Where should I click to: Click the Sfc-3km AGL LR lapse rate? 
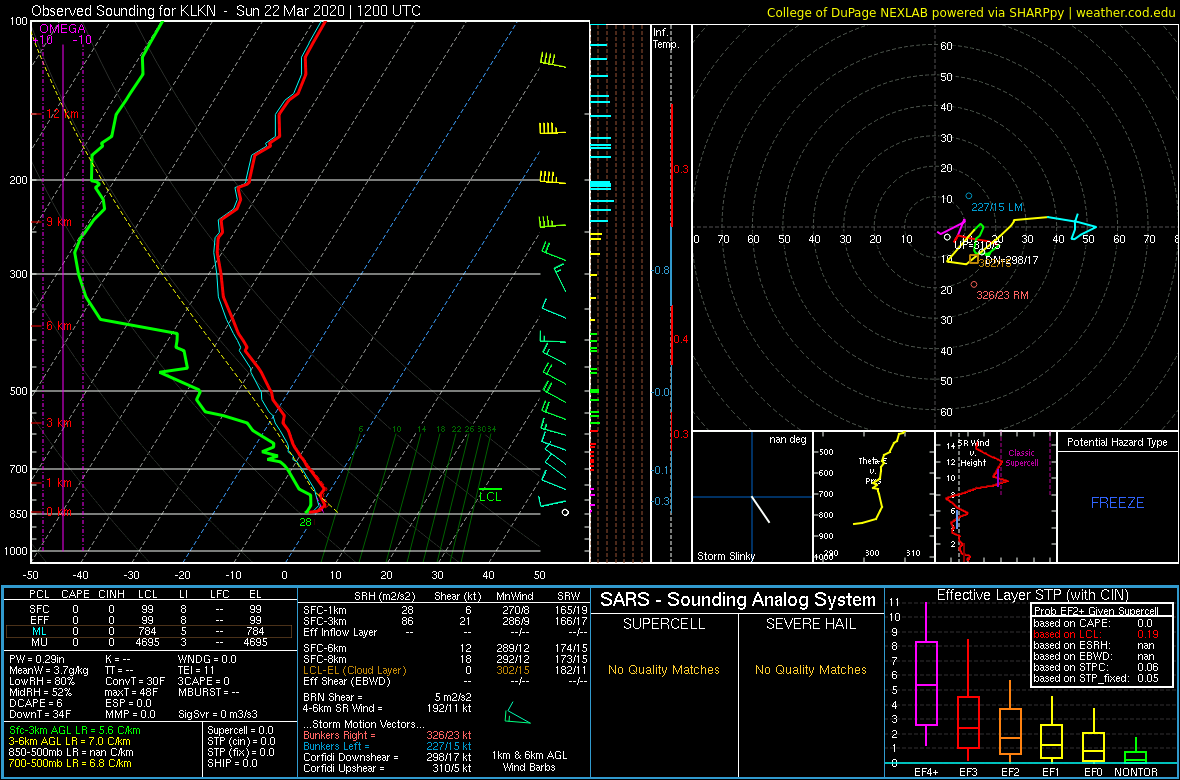[75, 730]
